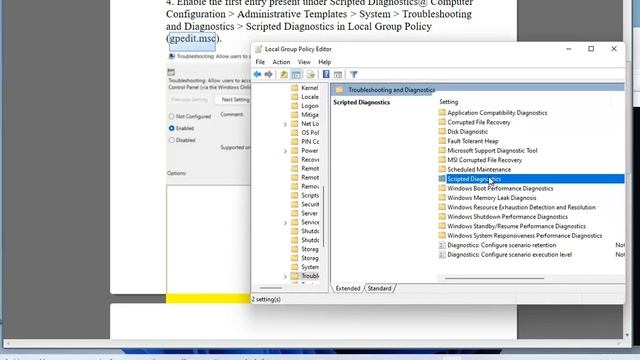The height and width of the screenshot is (360, 640).
Task: Expand the Service tree node
Action: (285, 222)
